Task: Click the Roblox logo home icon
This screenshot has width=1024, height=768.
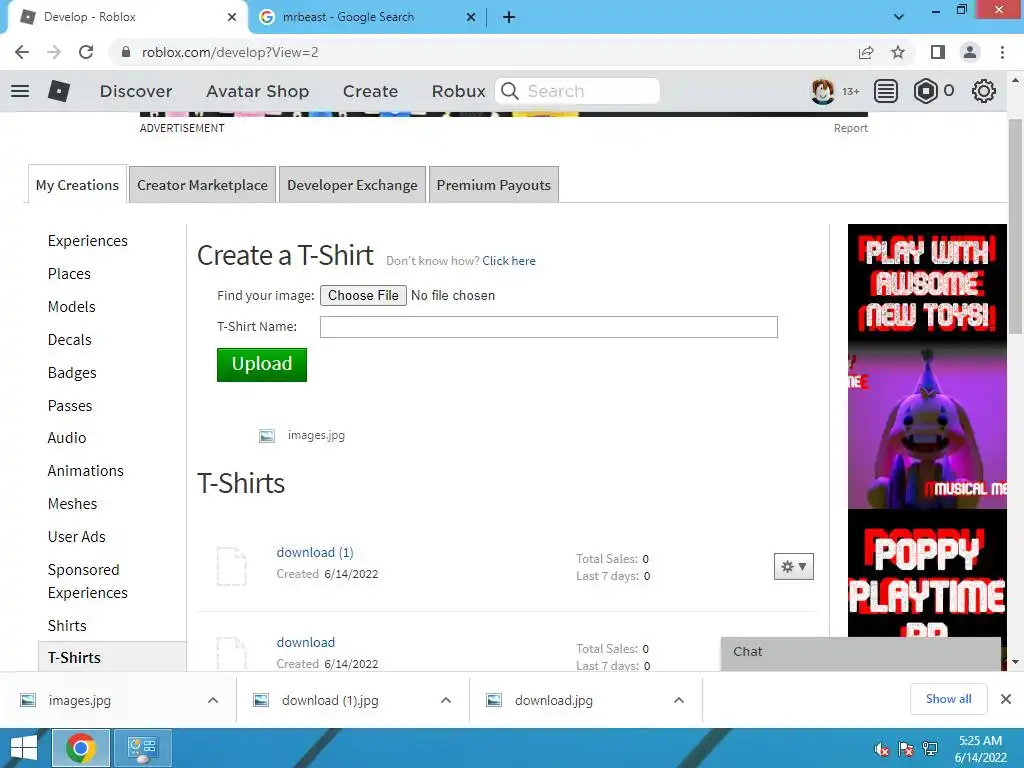Action: point(59,91)
